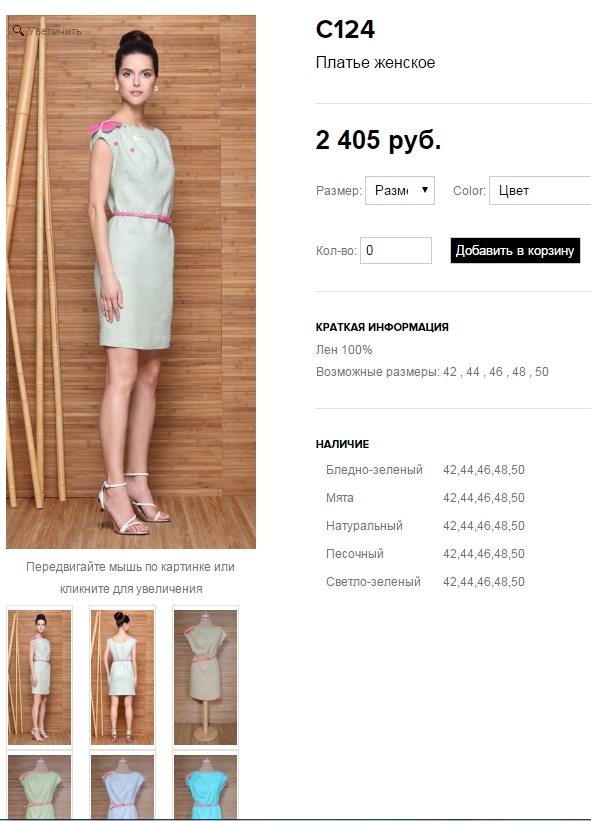This screenshot has height=821, width=591.
Task: Click the C124 product title
Action: tap(345, 29)
